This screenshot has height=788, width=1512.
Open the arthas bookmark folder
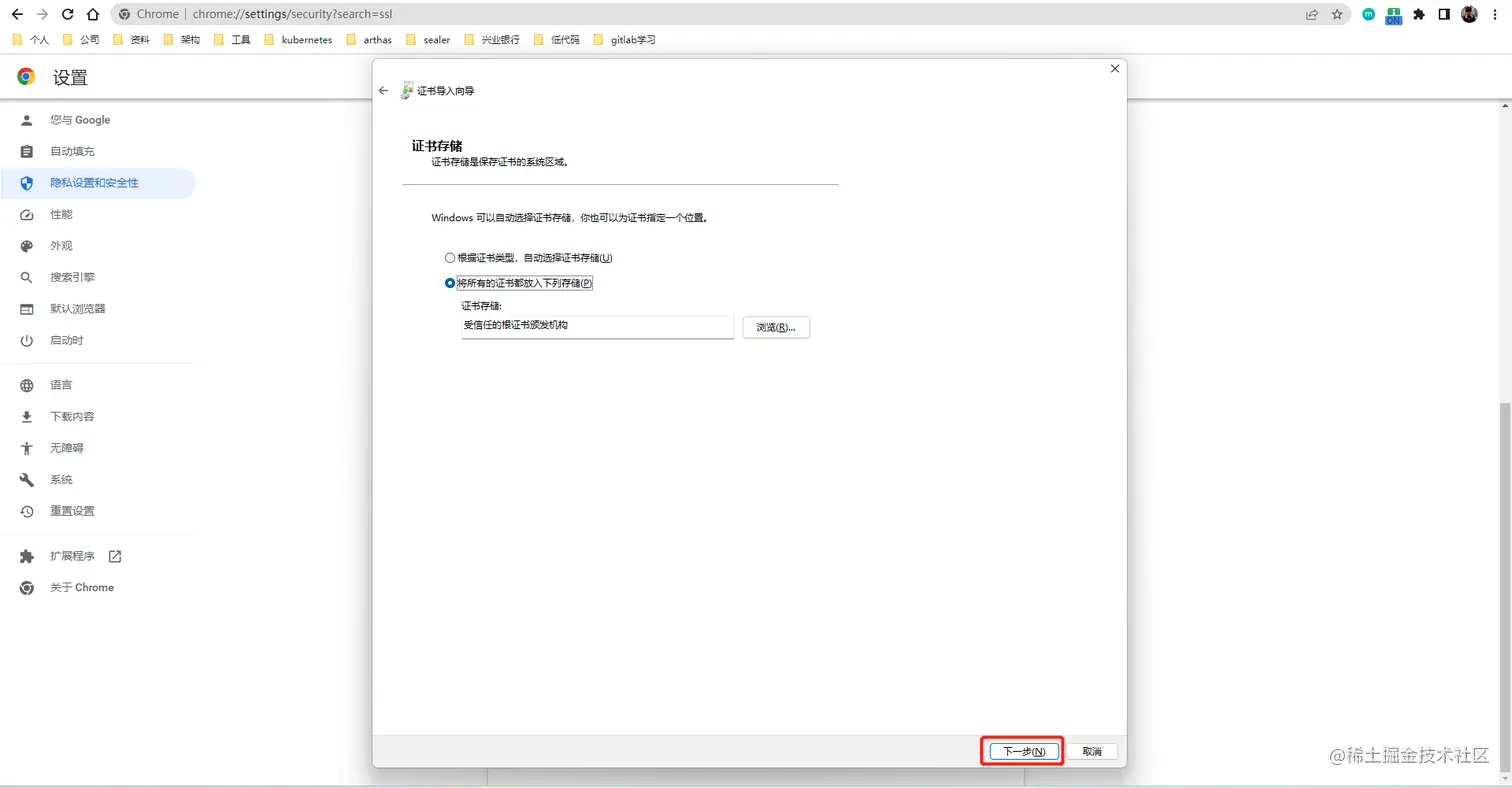369,40
